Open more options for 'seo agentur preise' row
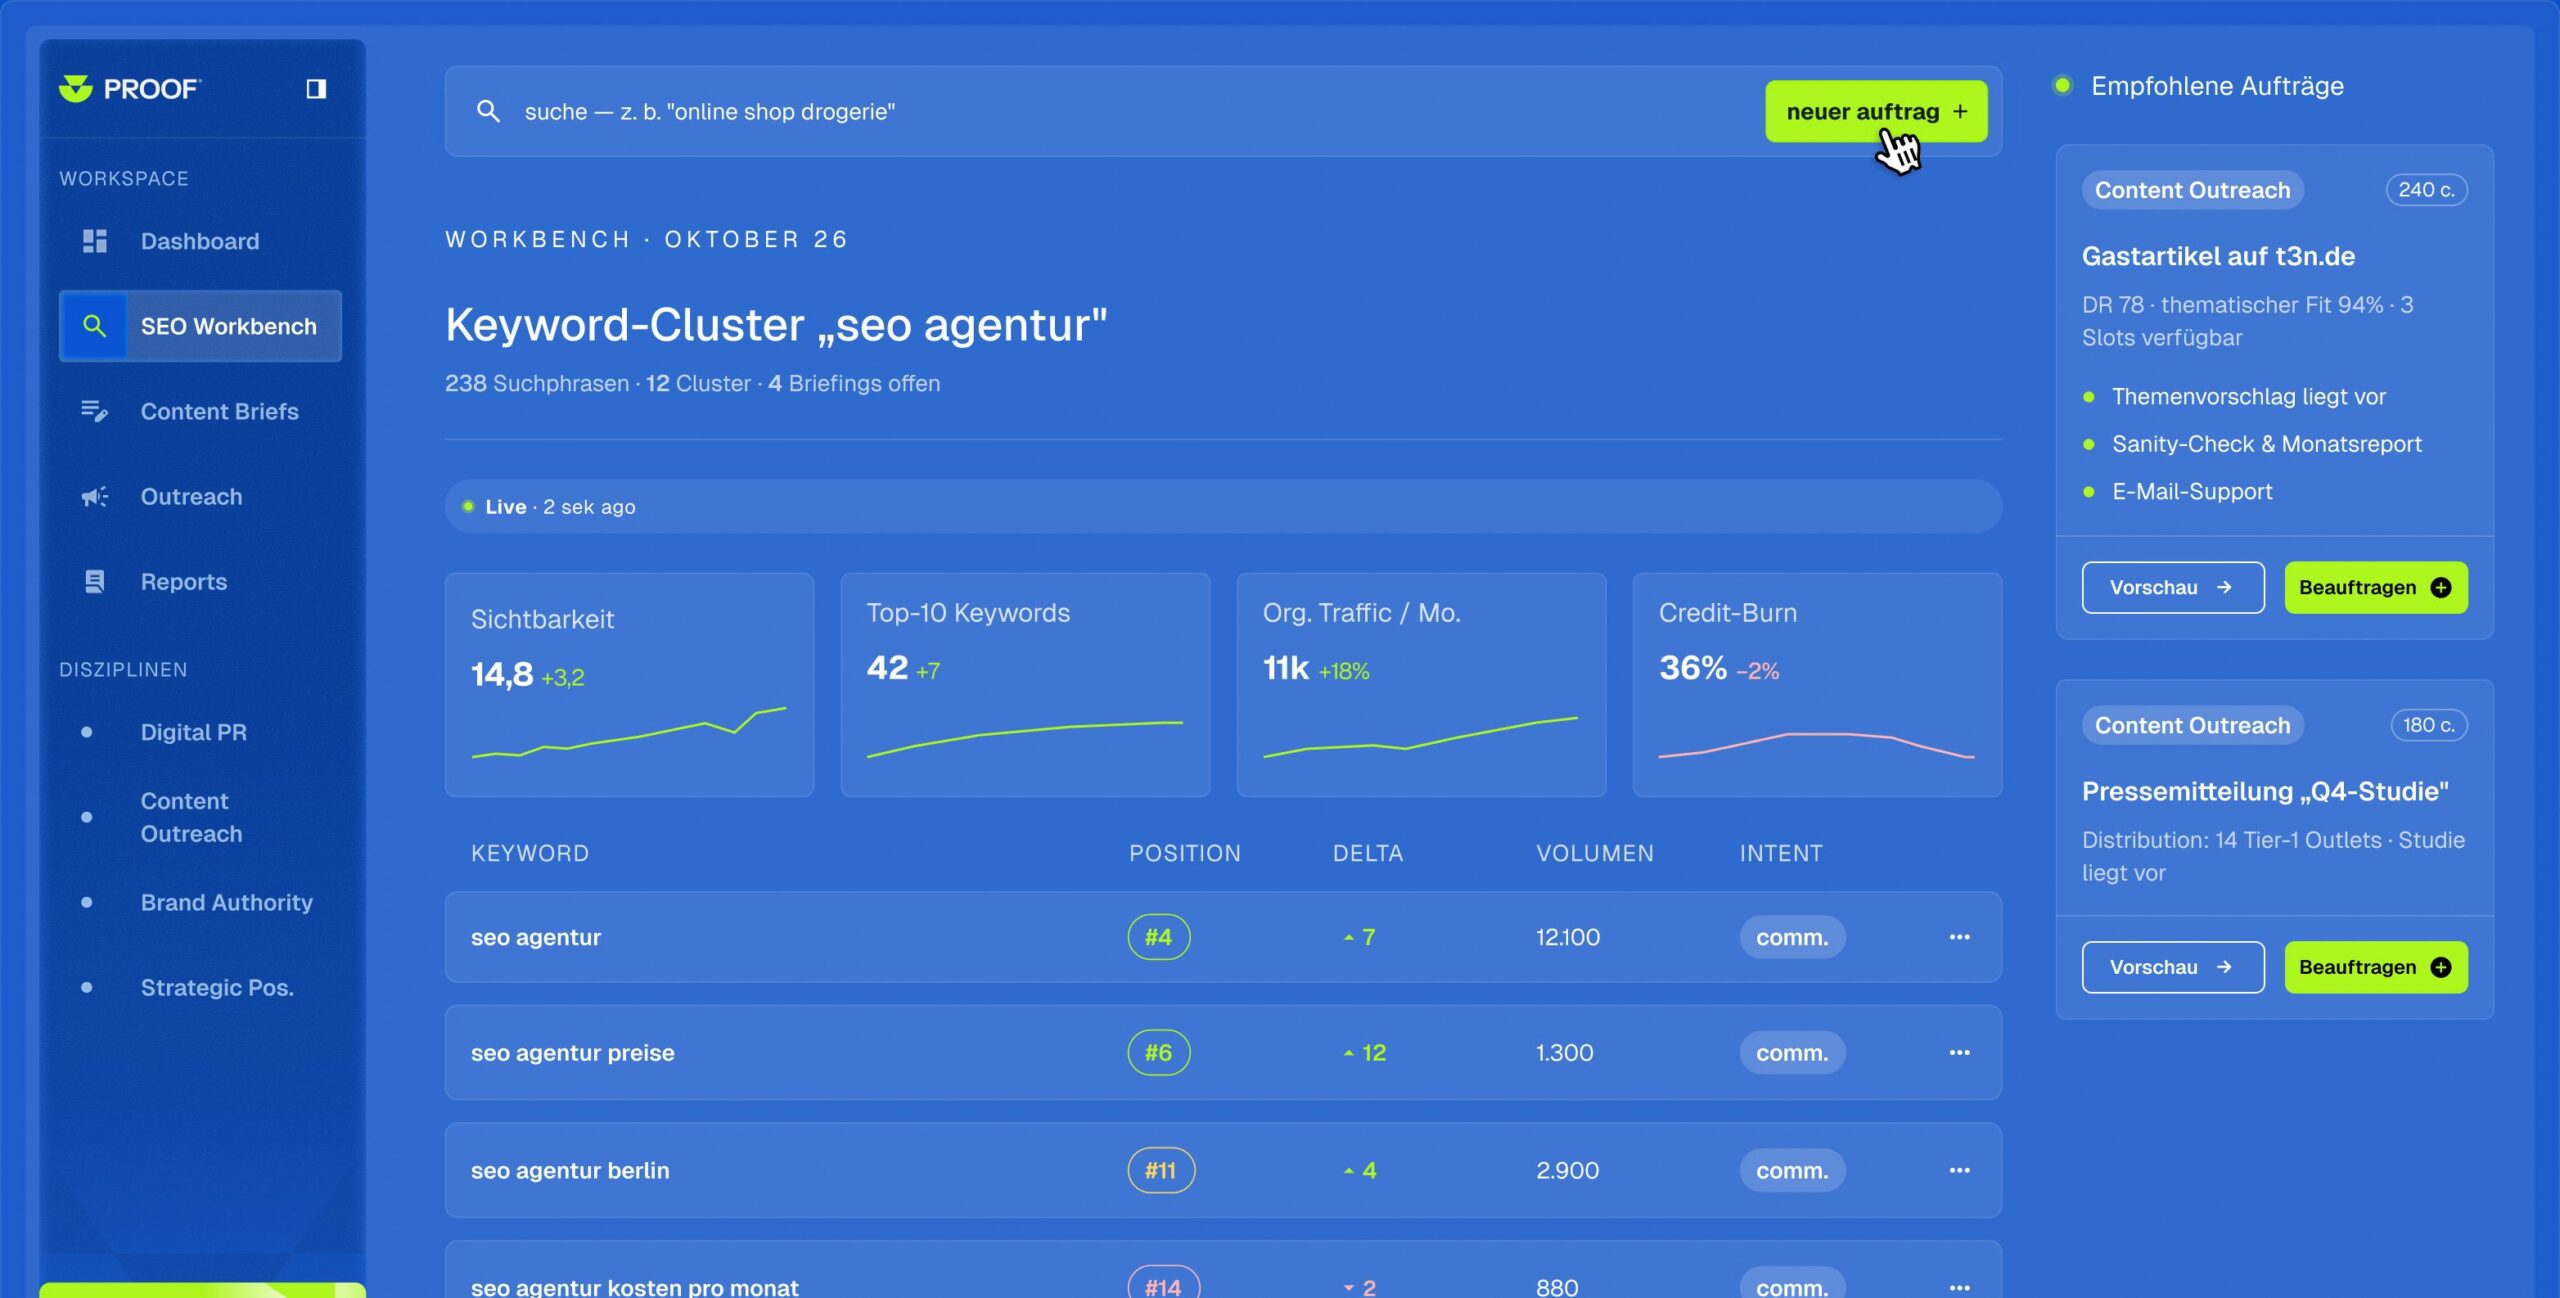 [1959, 1052]
